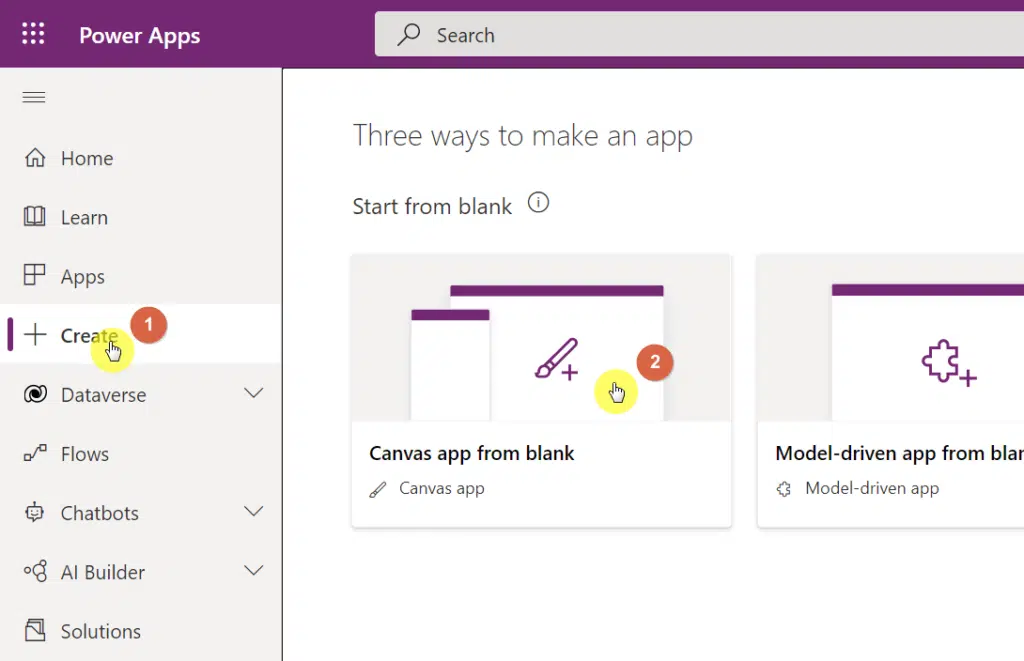The height and width of the screenshot is (661, 1024).
Task: Click the small puzzle icon by Model-driven app
Action: (784, 489)
